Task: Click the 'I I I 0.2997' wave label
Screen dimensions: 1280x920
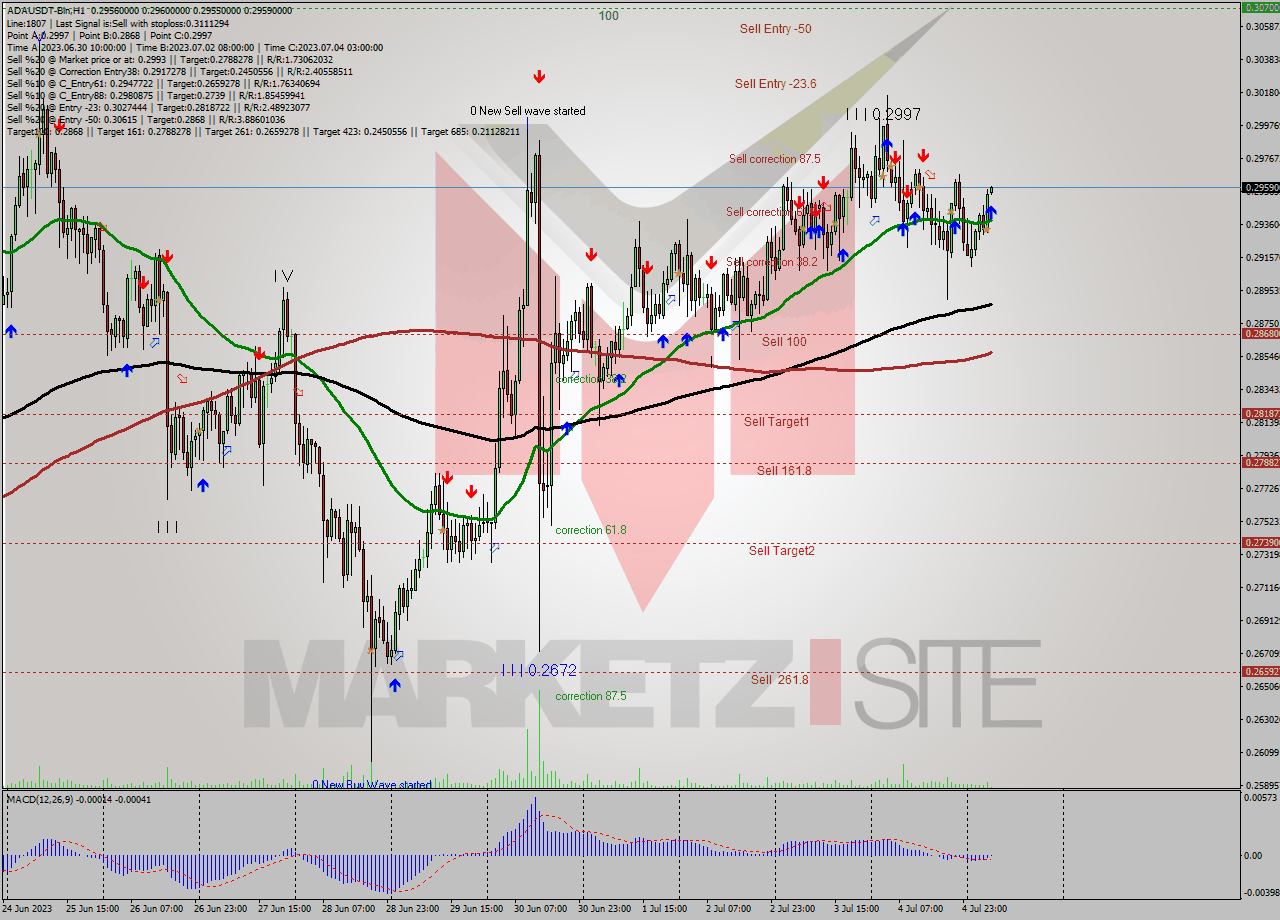Action: (883, 115)
